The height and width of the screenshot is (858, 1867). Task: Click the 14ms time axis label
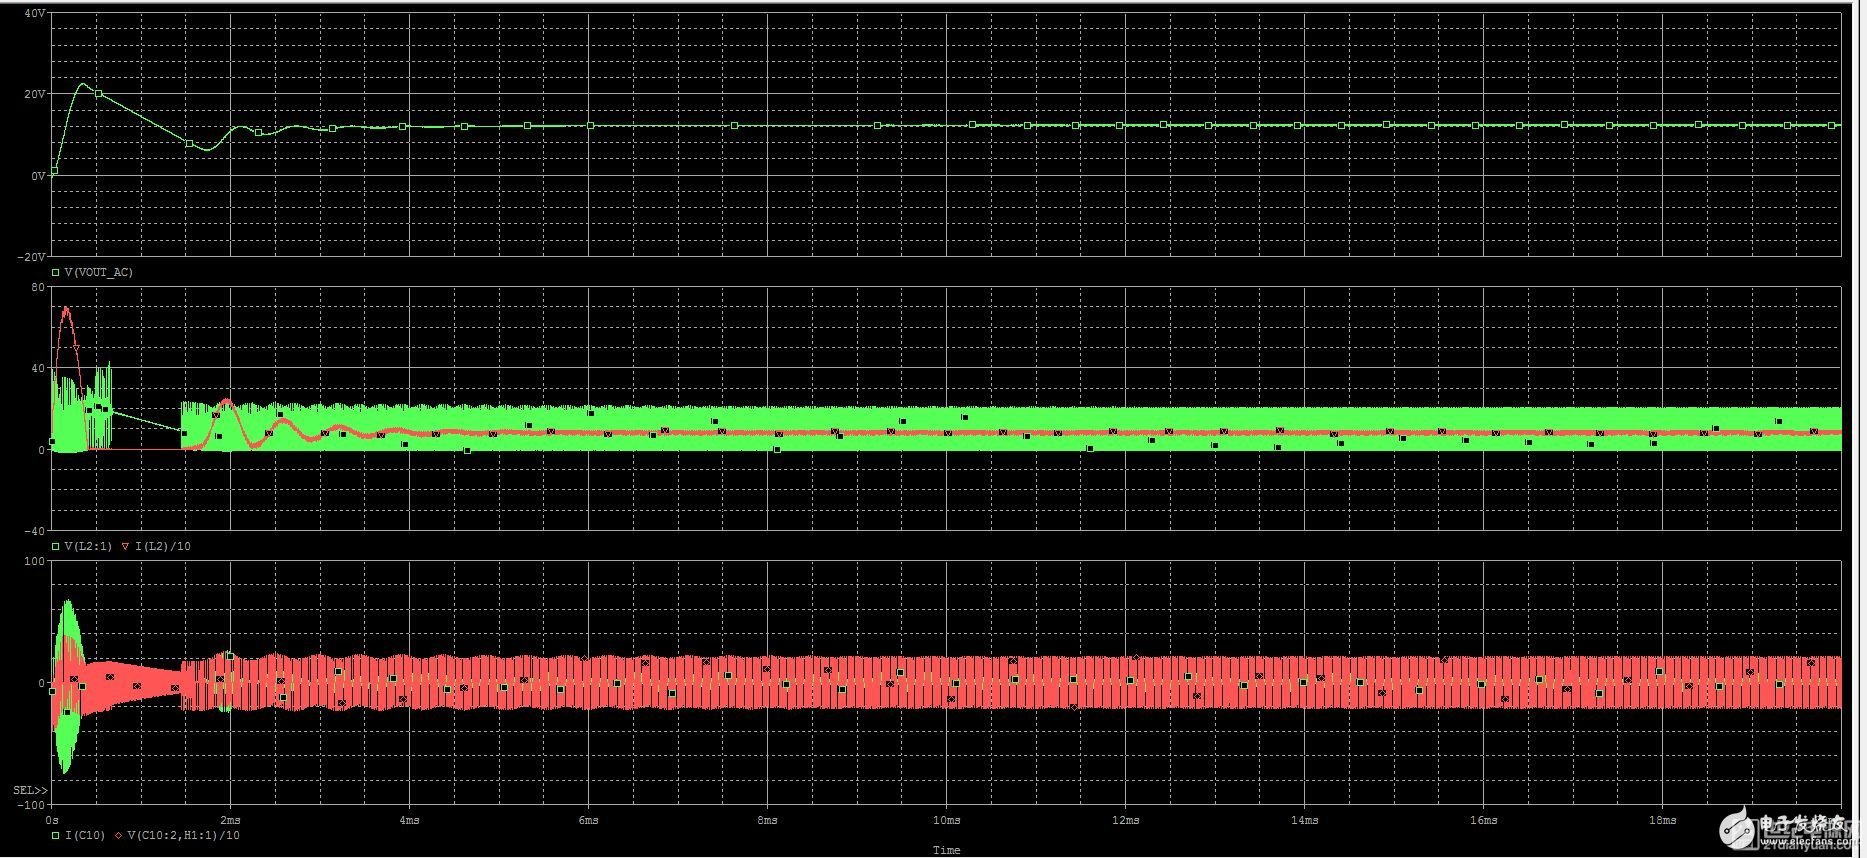[1304, 820]
